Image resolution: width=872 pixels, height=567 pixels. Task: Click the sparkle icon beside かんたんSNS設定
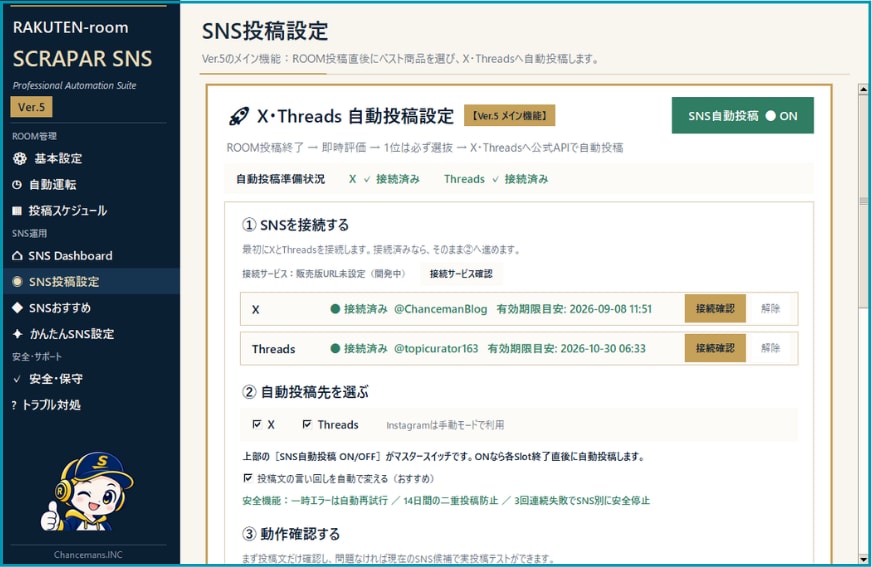tap(18, 334)
